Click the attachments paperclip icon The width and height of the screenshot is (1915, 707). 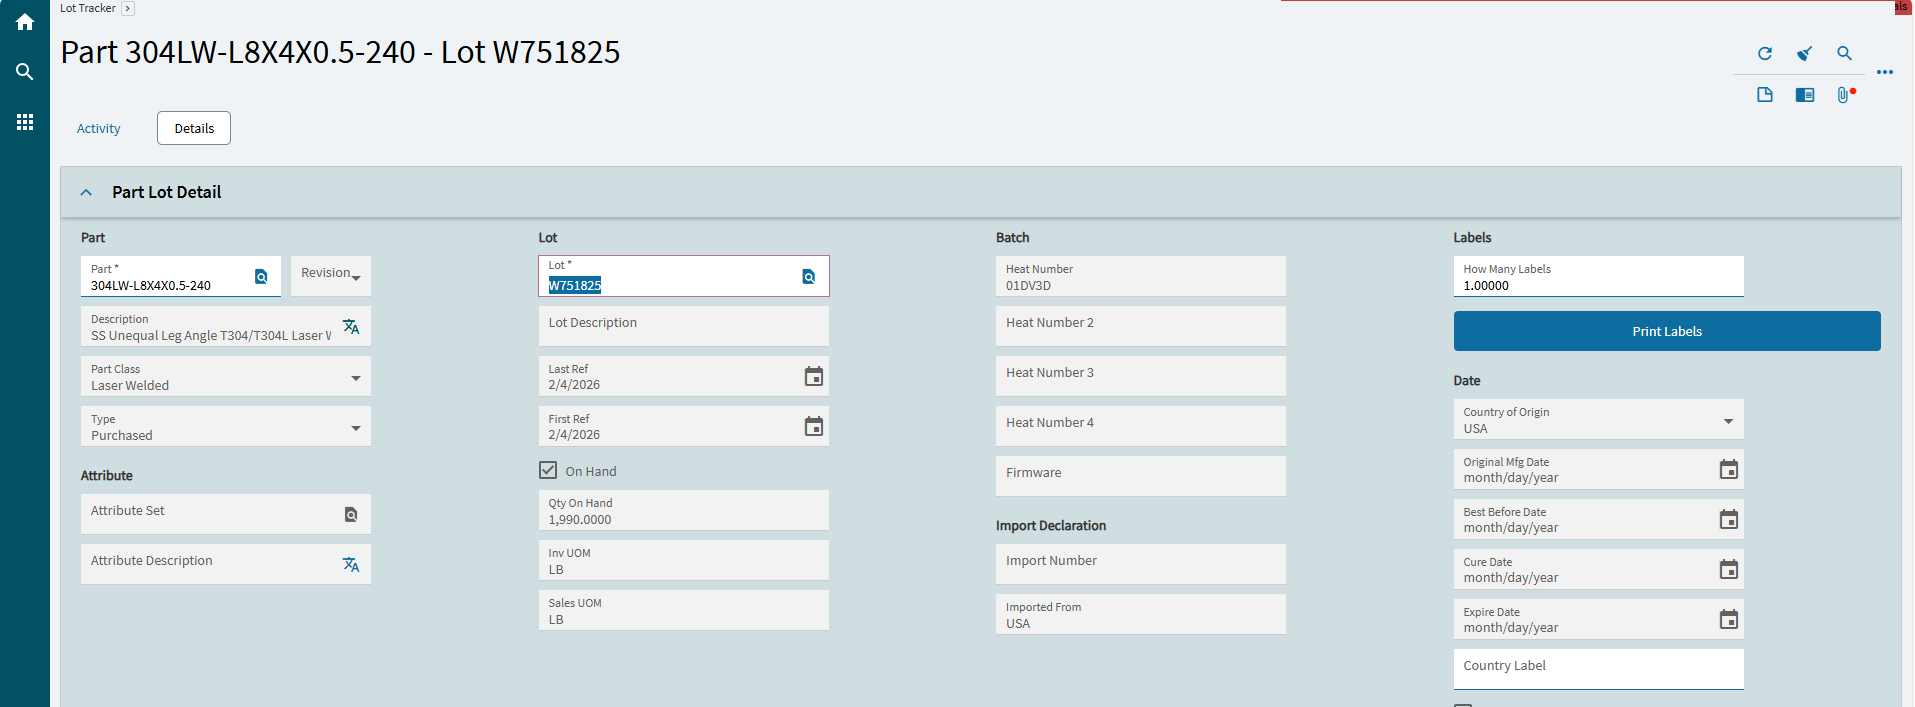[x=1843, y=95]
